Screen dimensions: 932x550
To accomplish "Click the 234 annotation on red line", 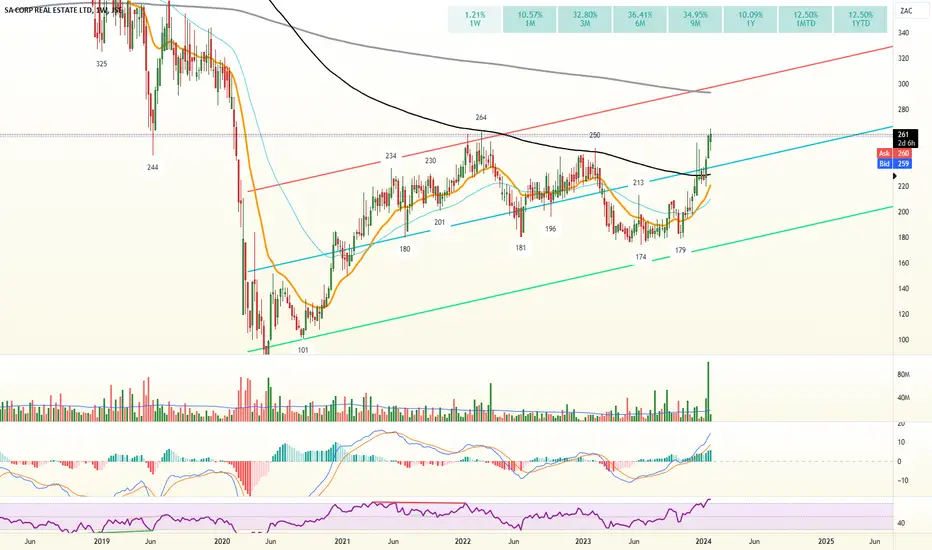I will (x=391, y=156).
